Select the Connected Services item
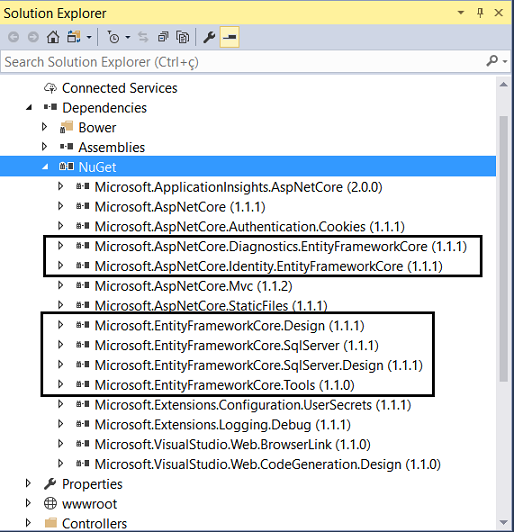This screenshot has height=532, width=514. tap(119, 88)
